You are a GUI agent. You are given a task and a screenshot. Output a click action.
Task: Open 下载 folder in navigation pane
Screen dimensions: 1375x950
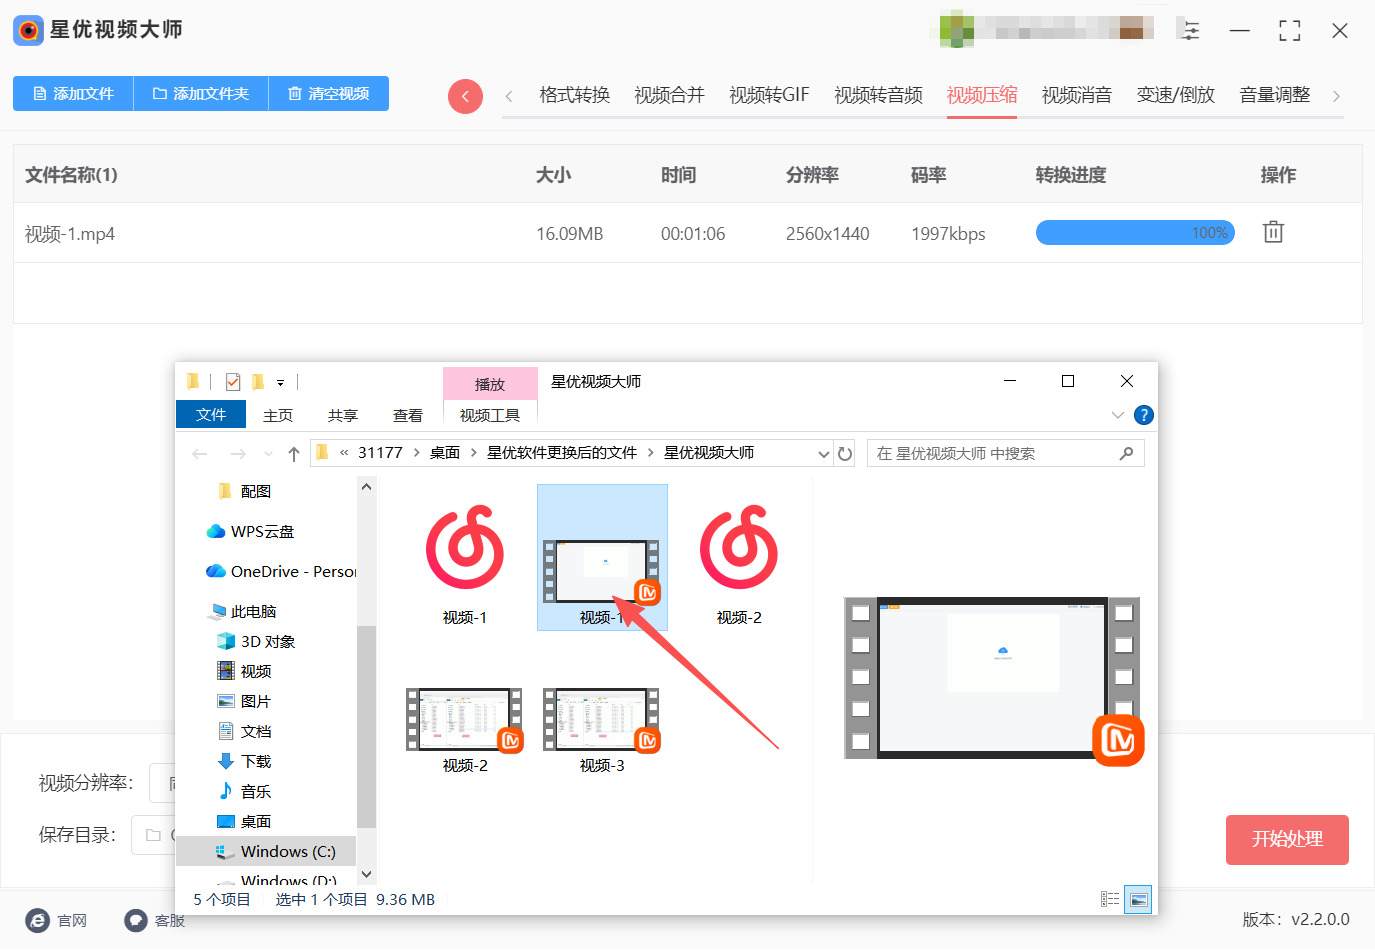pos(245,762)
